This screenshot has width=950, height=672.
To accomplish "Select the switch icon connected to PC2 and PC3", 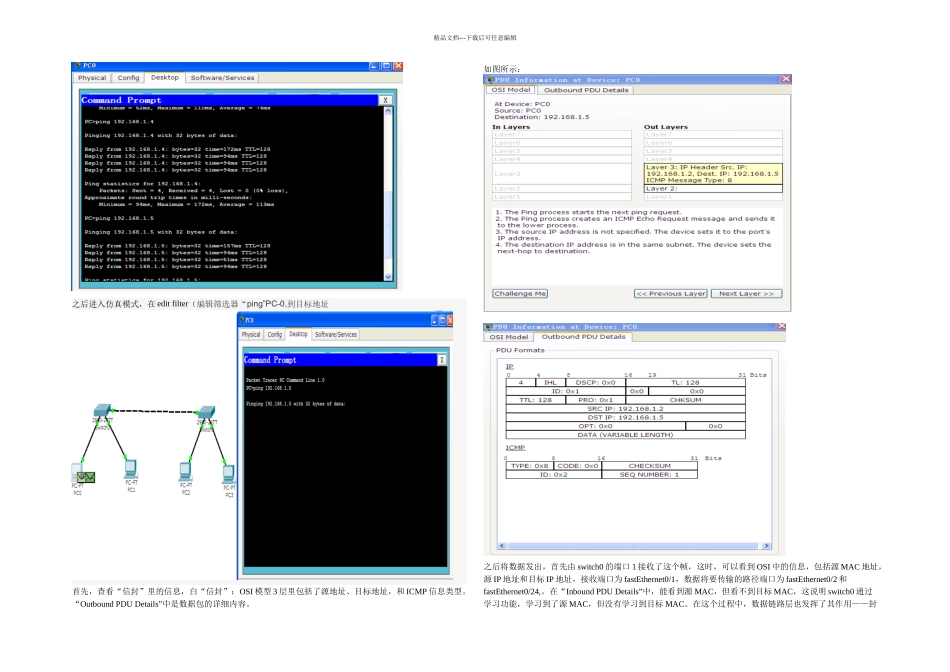I will pos(207,412).
